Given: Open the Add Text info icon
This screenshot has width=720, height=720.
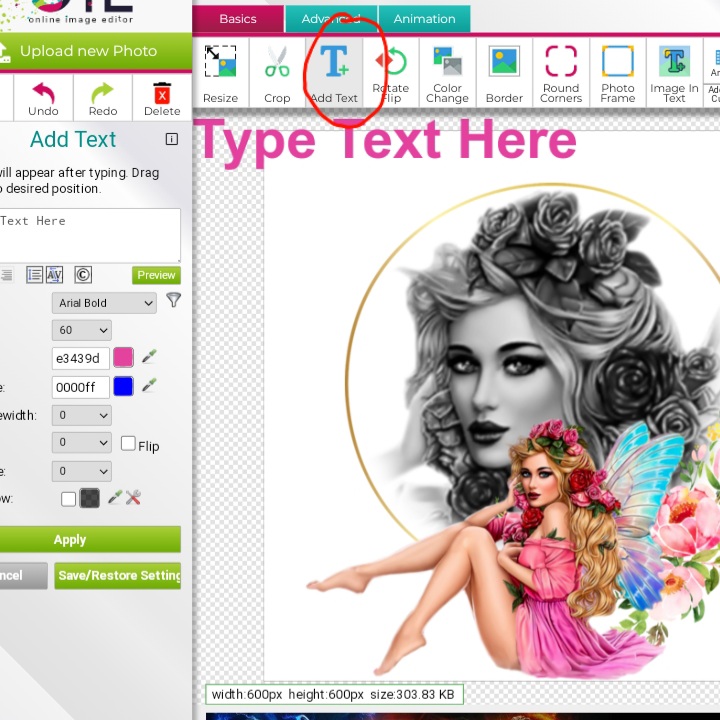Looking at the screenshot, I should (172, 139).
